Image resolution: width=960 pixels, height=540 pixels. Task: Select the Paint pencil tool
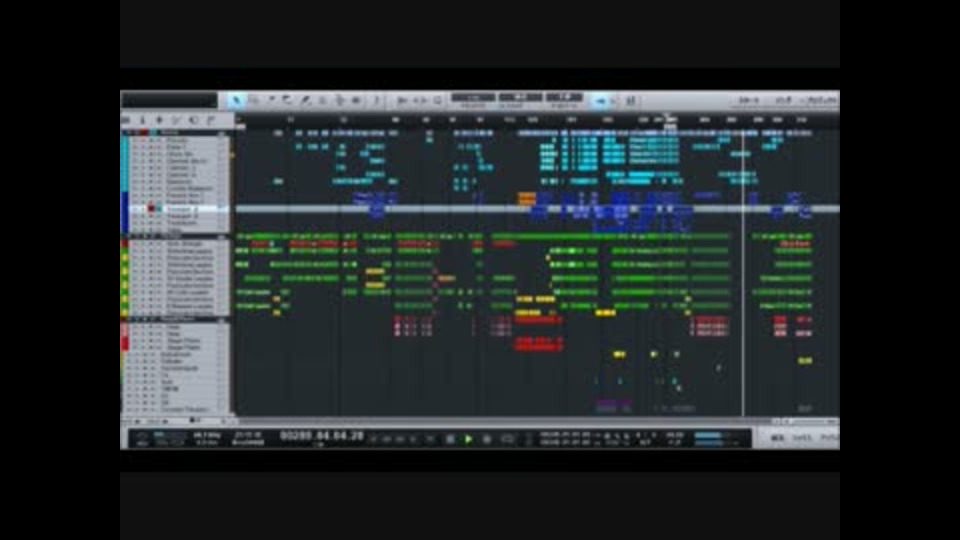coord(305,100)
